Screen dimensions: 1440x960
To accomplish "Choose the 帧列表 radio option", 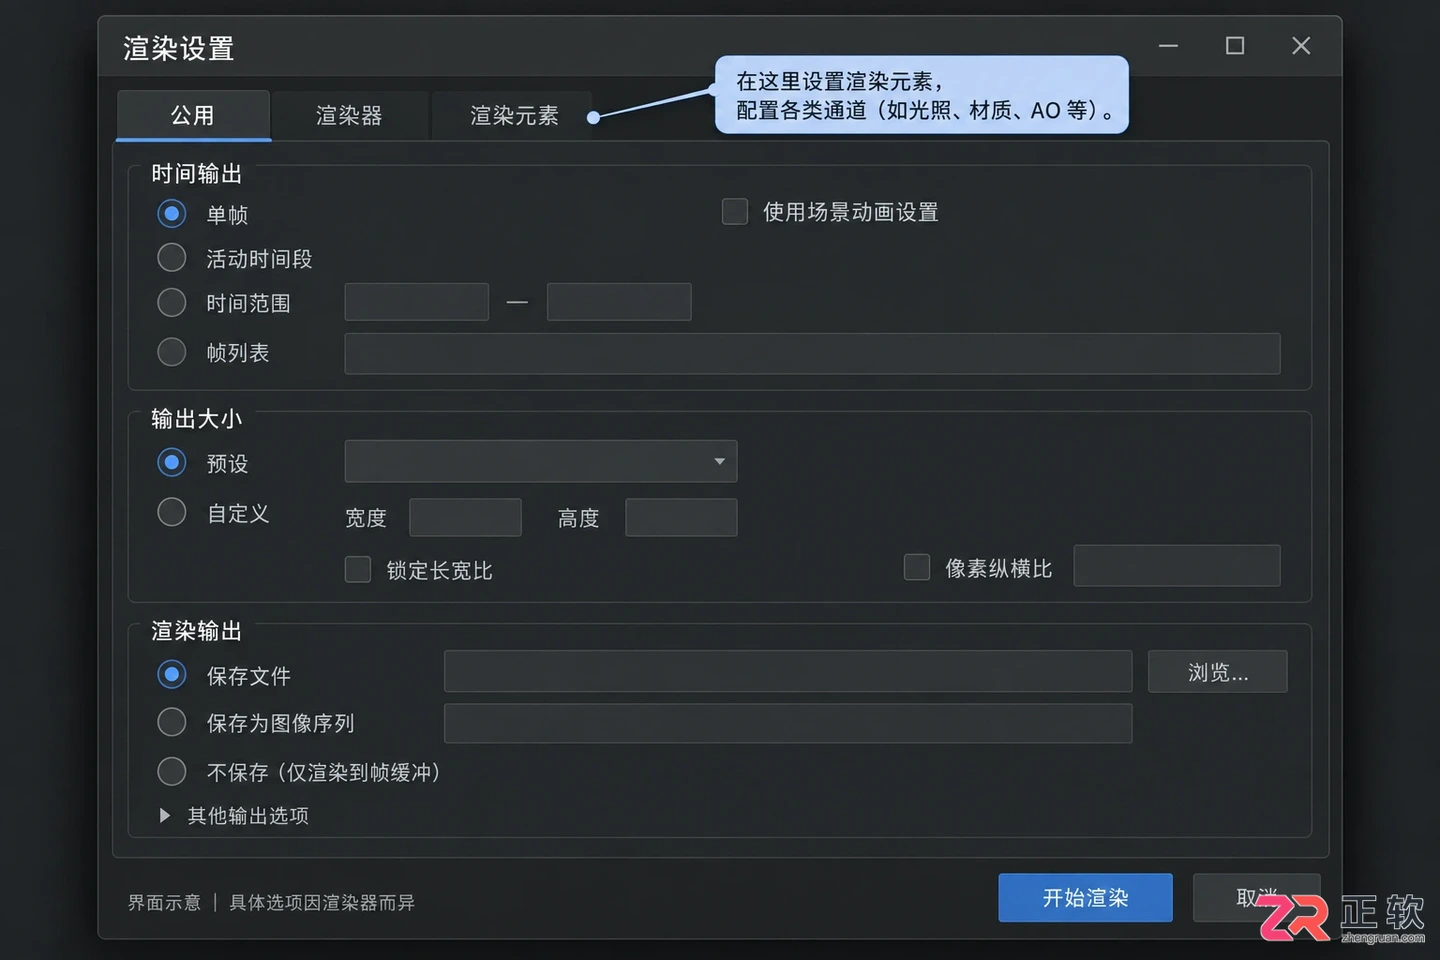I will click(x=172, y=352).
